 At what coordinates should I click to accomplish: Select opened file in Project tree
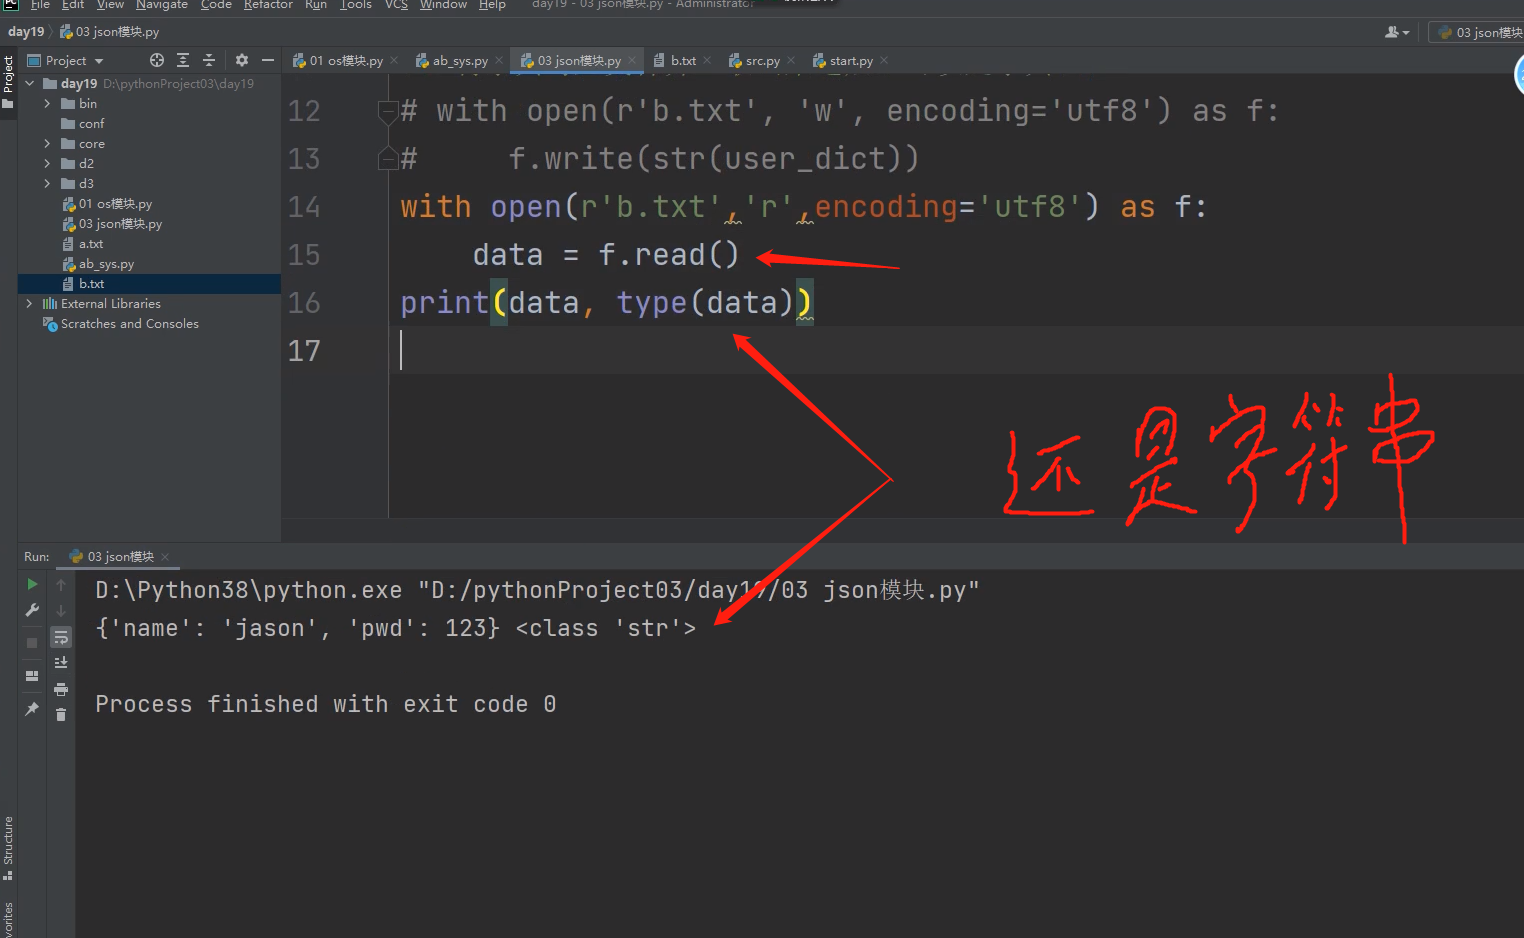[157, 61]
